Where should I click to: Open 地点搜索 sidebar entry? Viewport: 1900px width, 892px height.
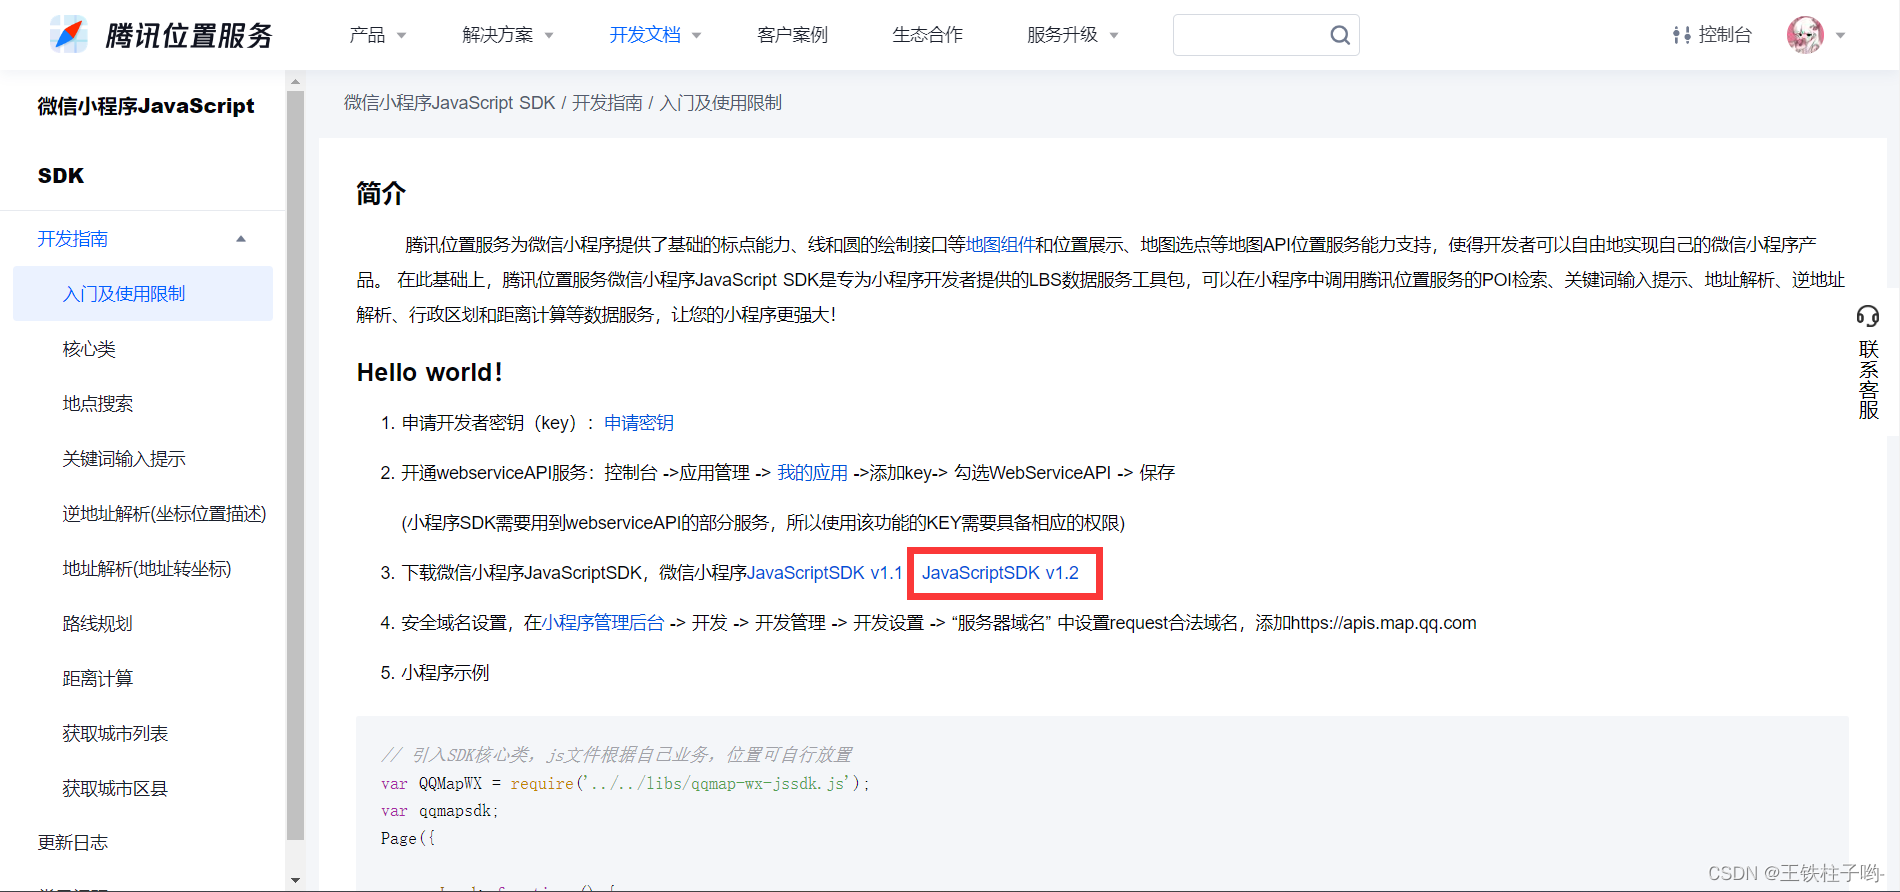97,404
